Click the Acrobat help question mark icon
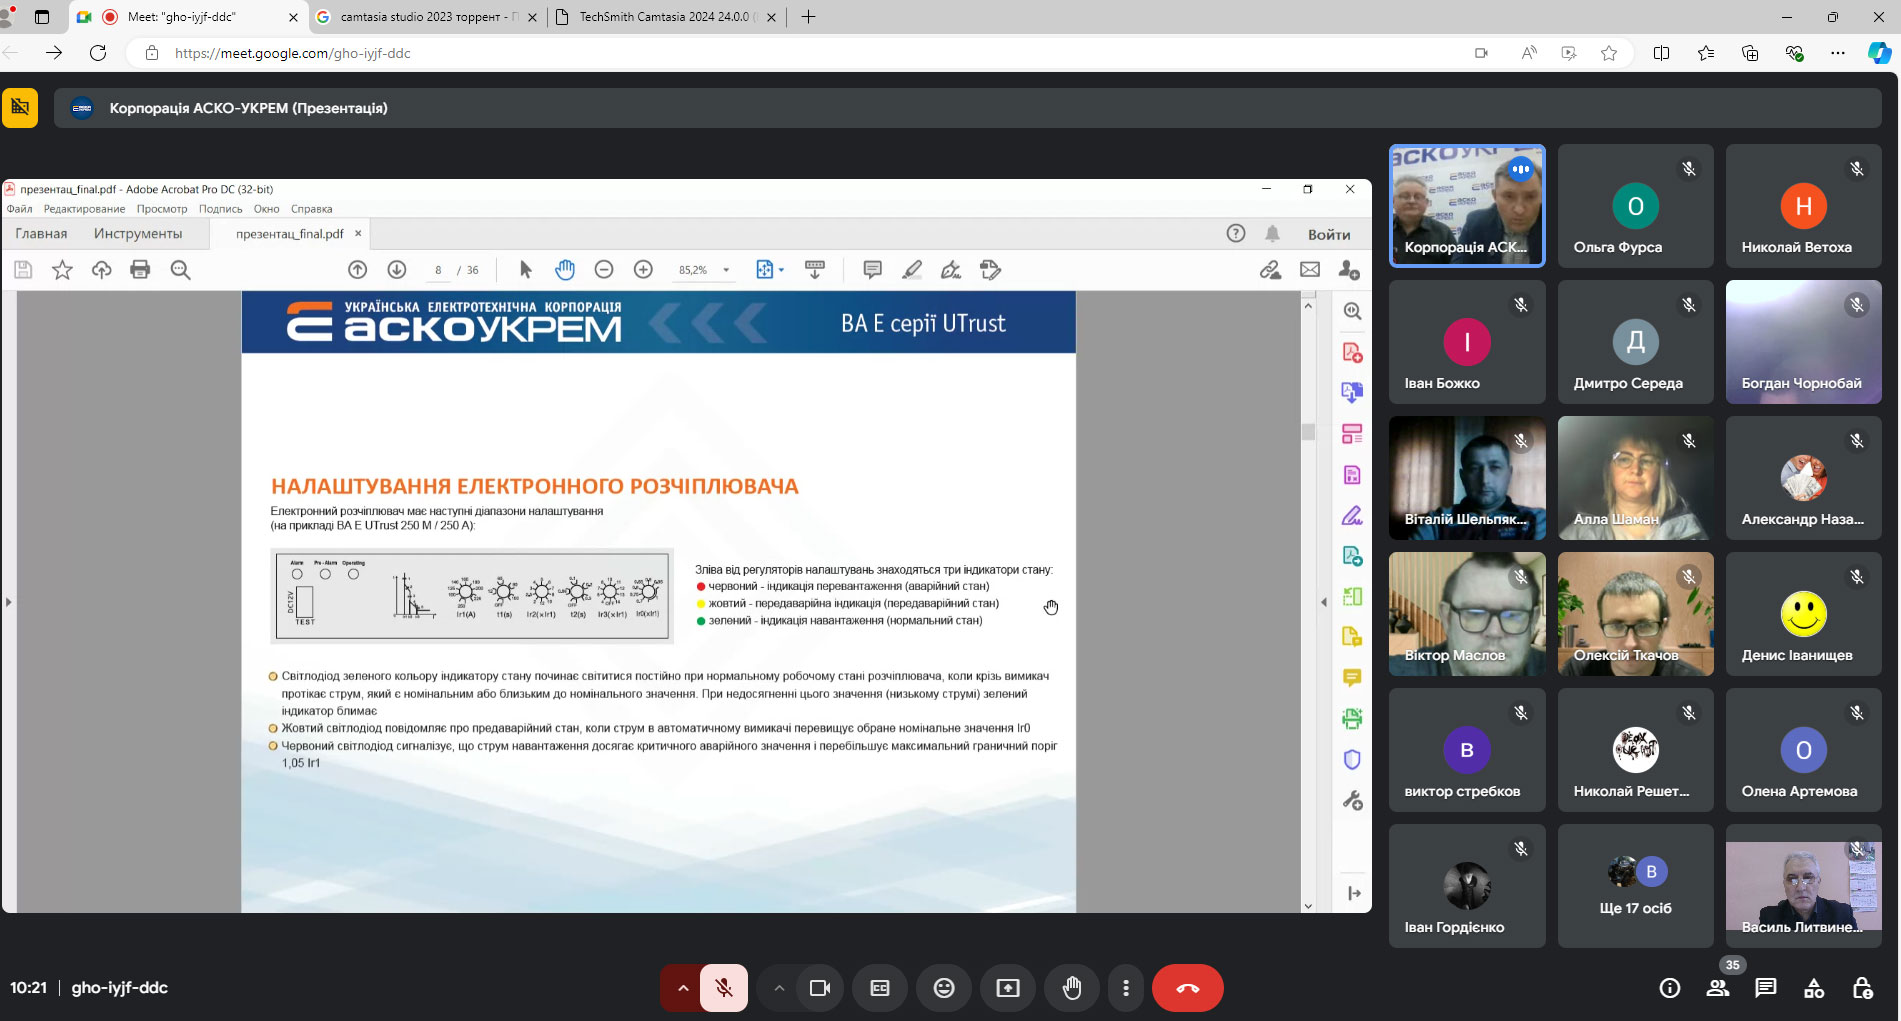Viewport: 1901px width, 1021px height. (x=1236, y=234)
